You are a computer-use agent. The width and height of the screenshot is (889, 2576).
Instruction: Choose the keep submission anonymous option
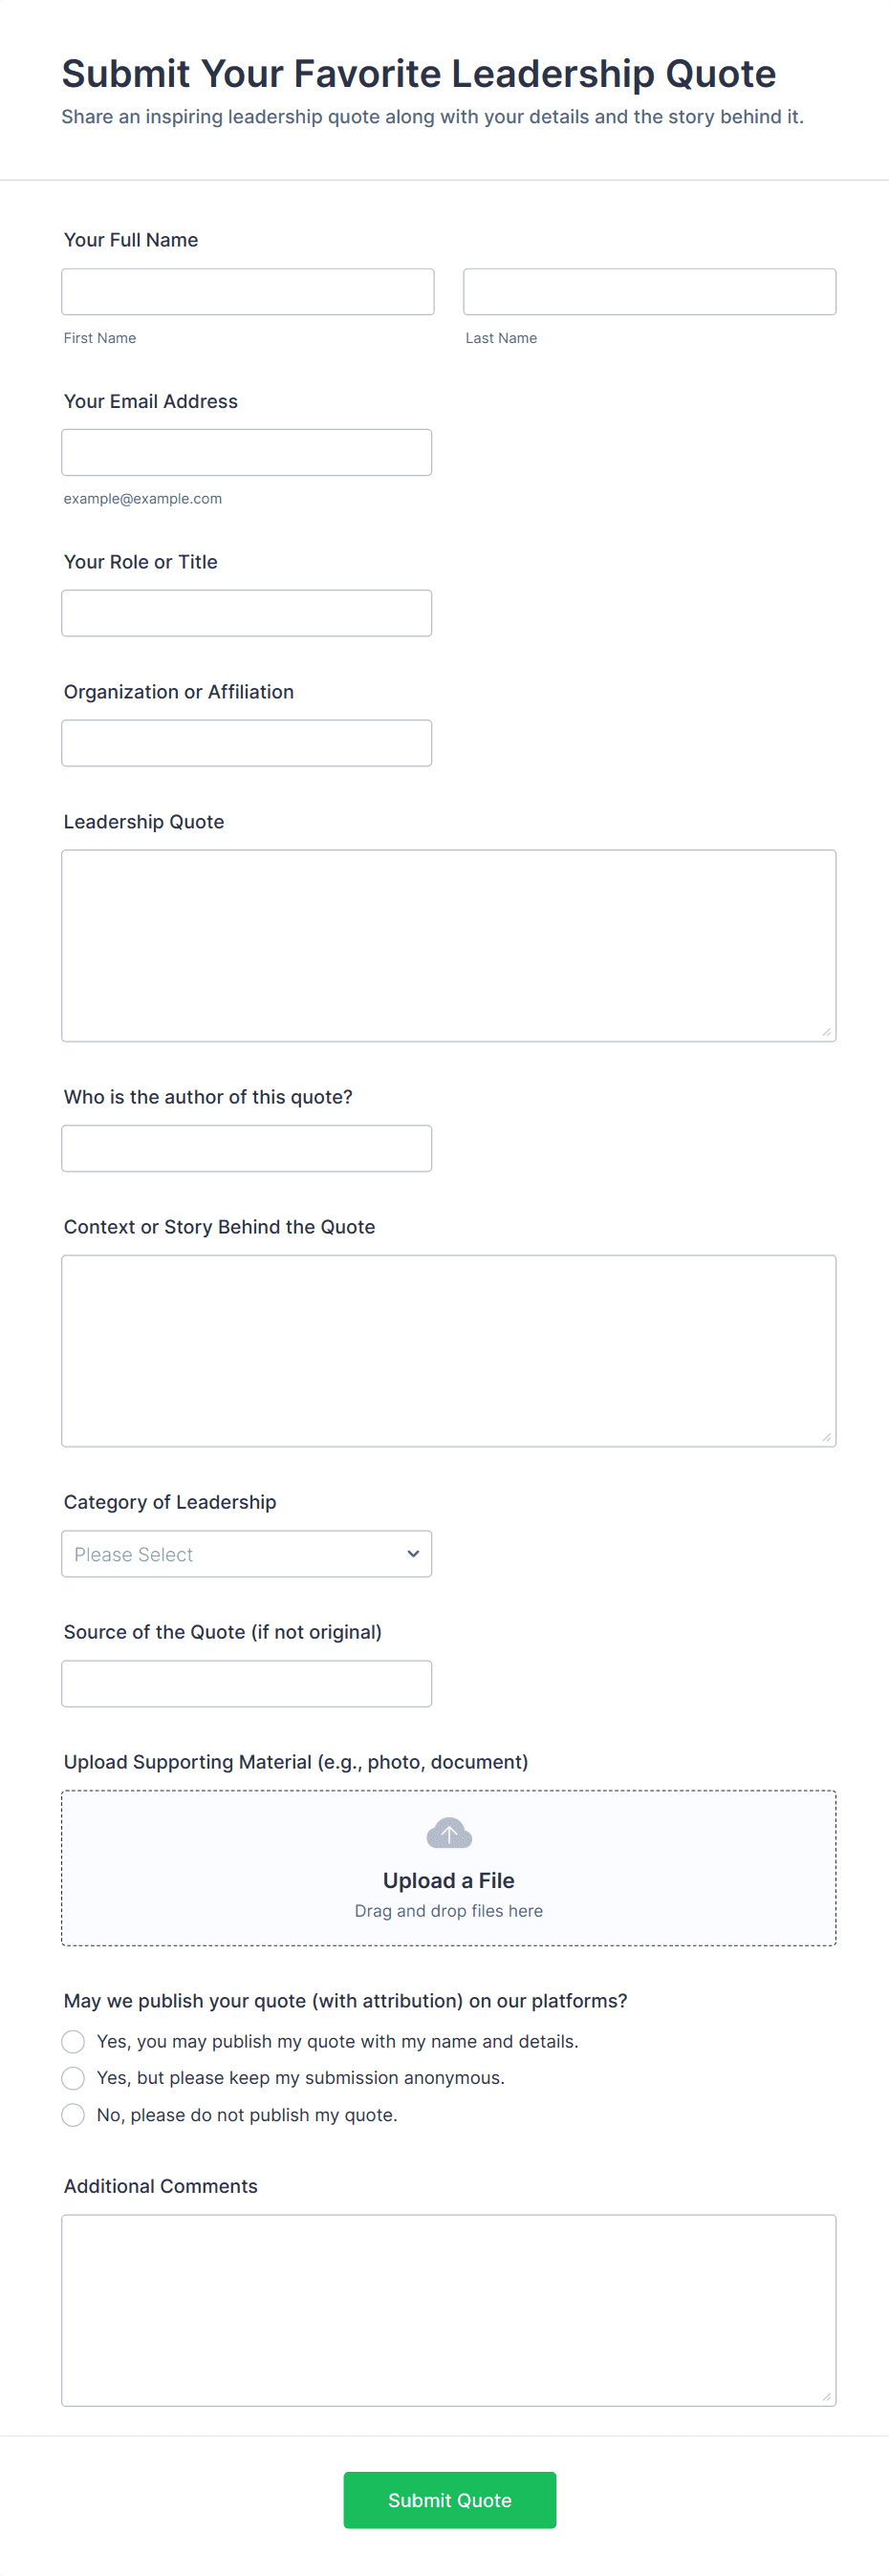tap(73, 2078)
